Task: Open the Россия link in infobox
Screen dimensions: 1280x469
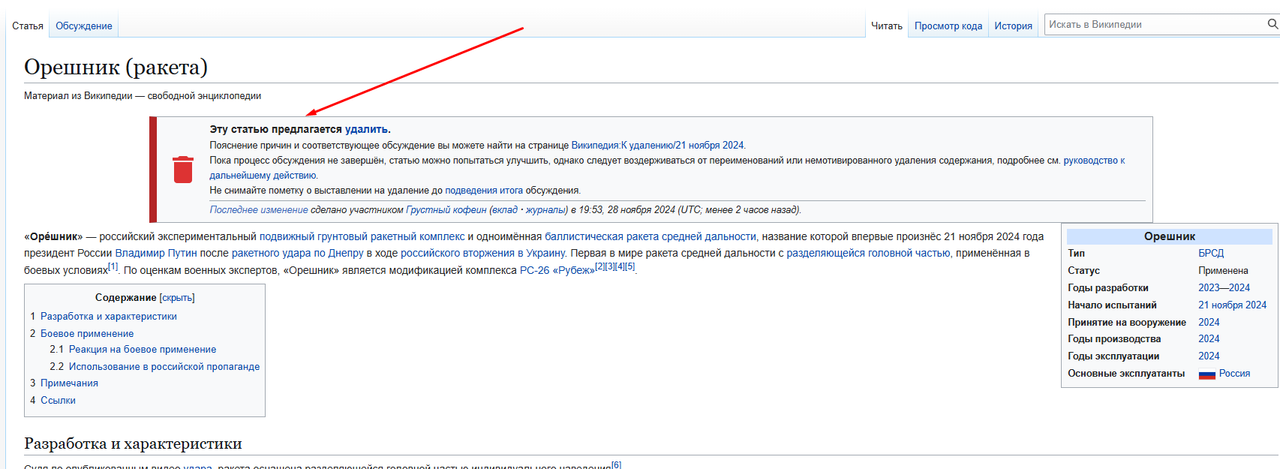Action: coord(1234,374)
